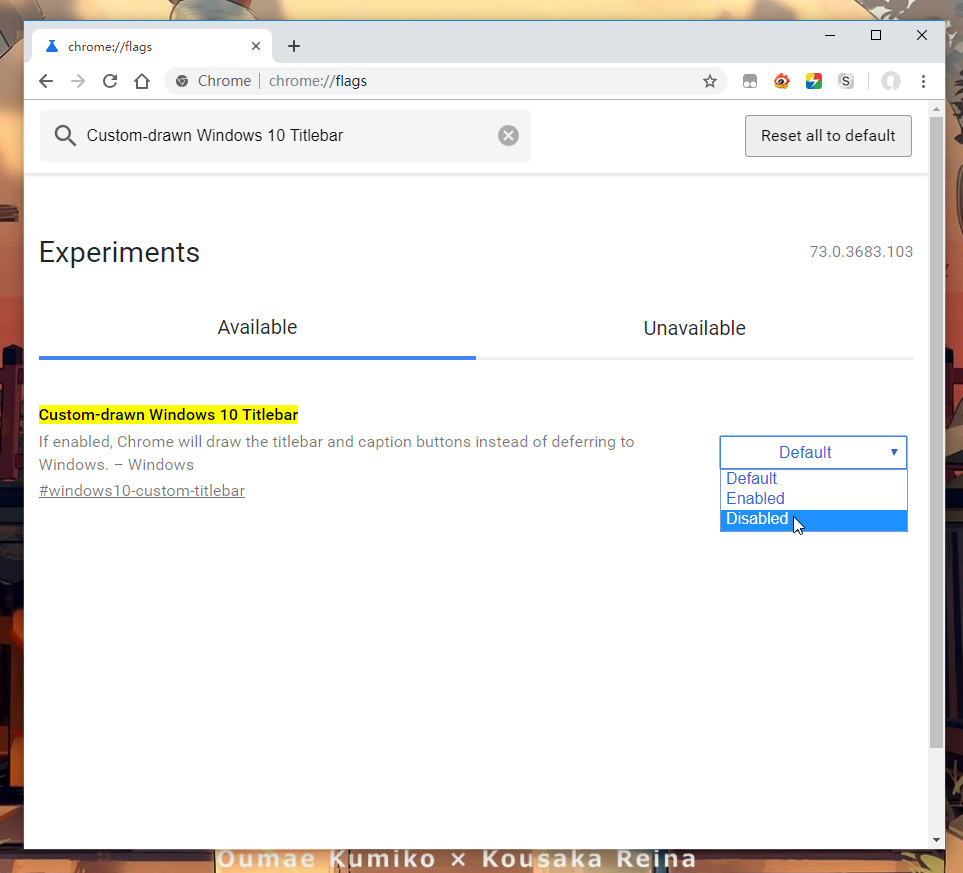Screen dimensions: 963x873
Task: Open Chrome's three-dot menu
Action: coord(923,81)
